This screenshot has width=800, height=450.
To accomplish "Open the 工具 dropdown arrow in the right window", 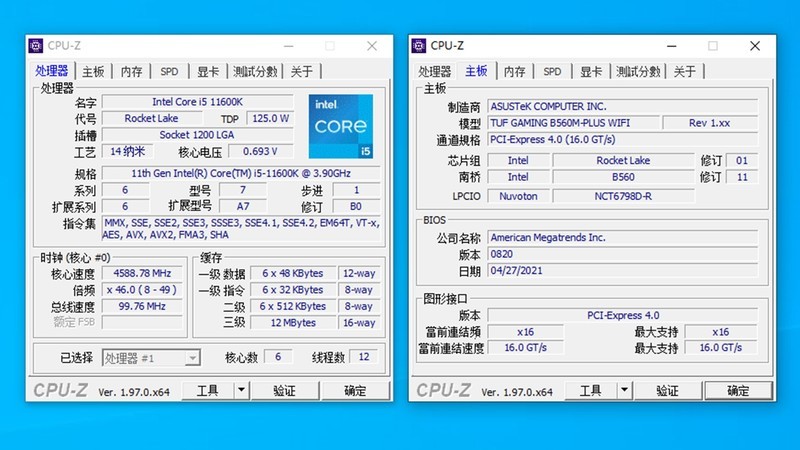I will 624,391.
